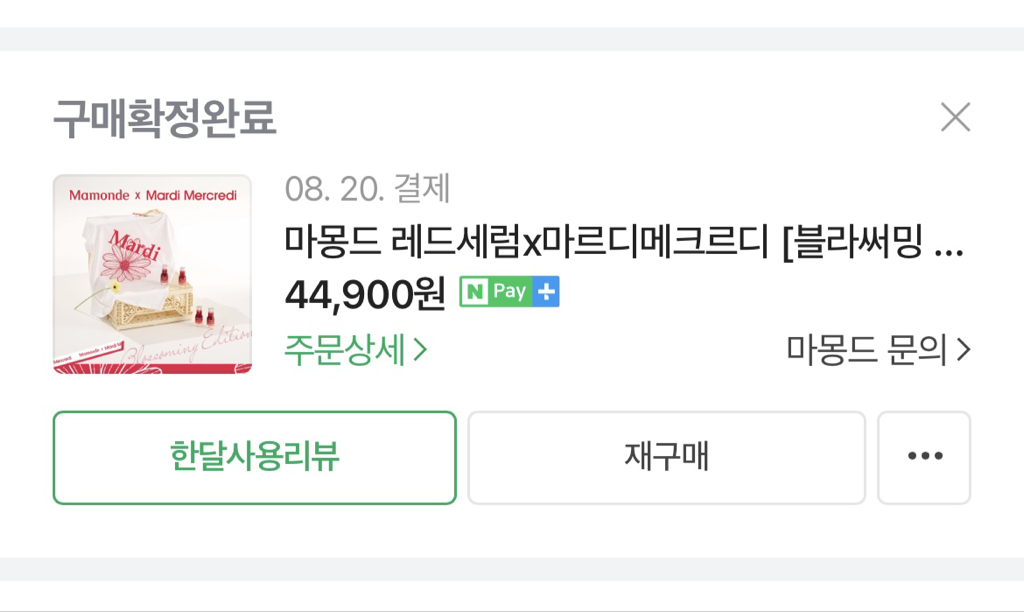Click the Mamonde x Mardi Mercredi thumbnail caption

[x=152, y=194]
